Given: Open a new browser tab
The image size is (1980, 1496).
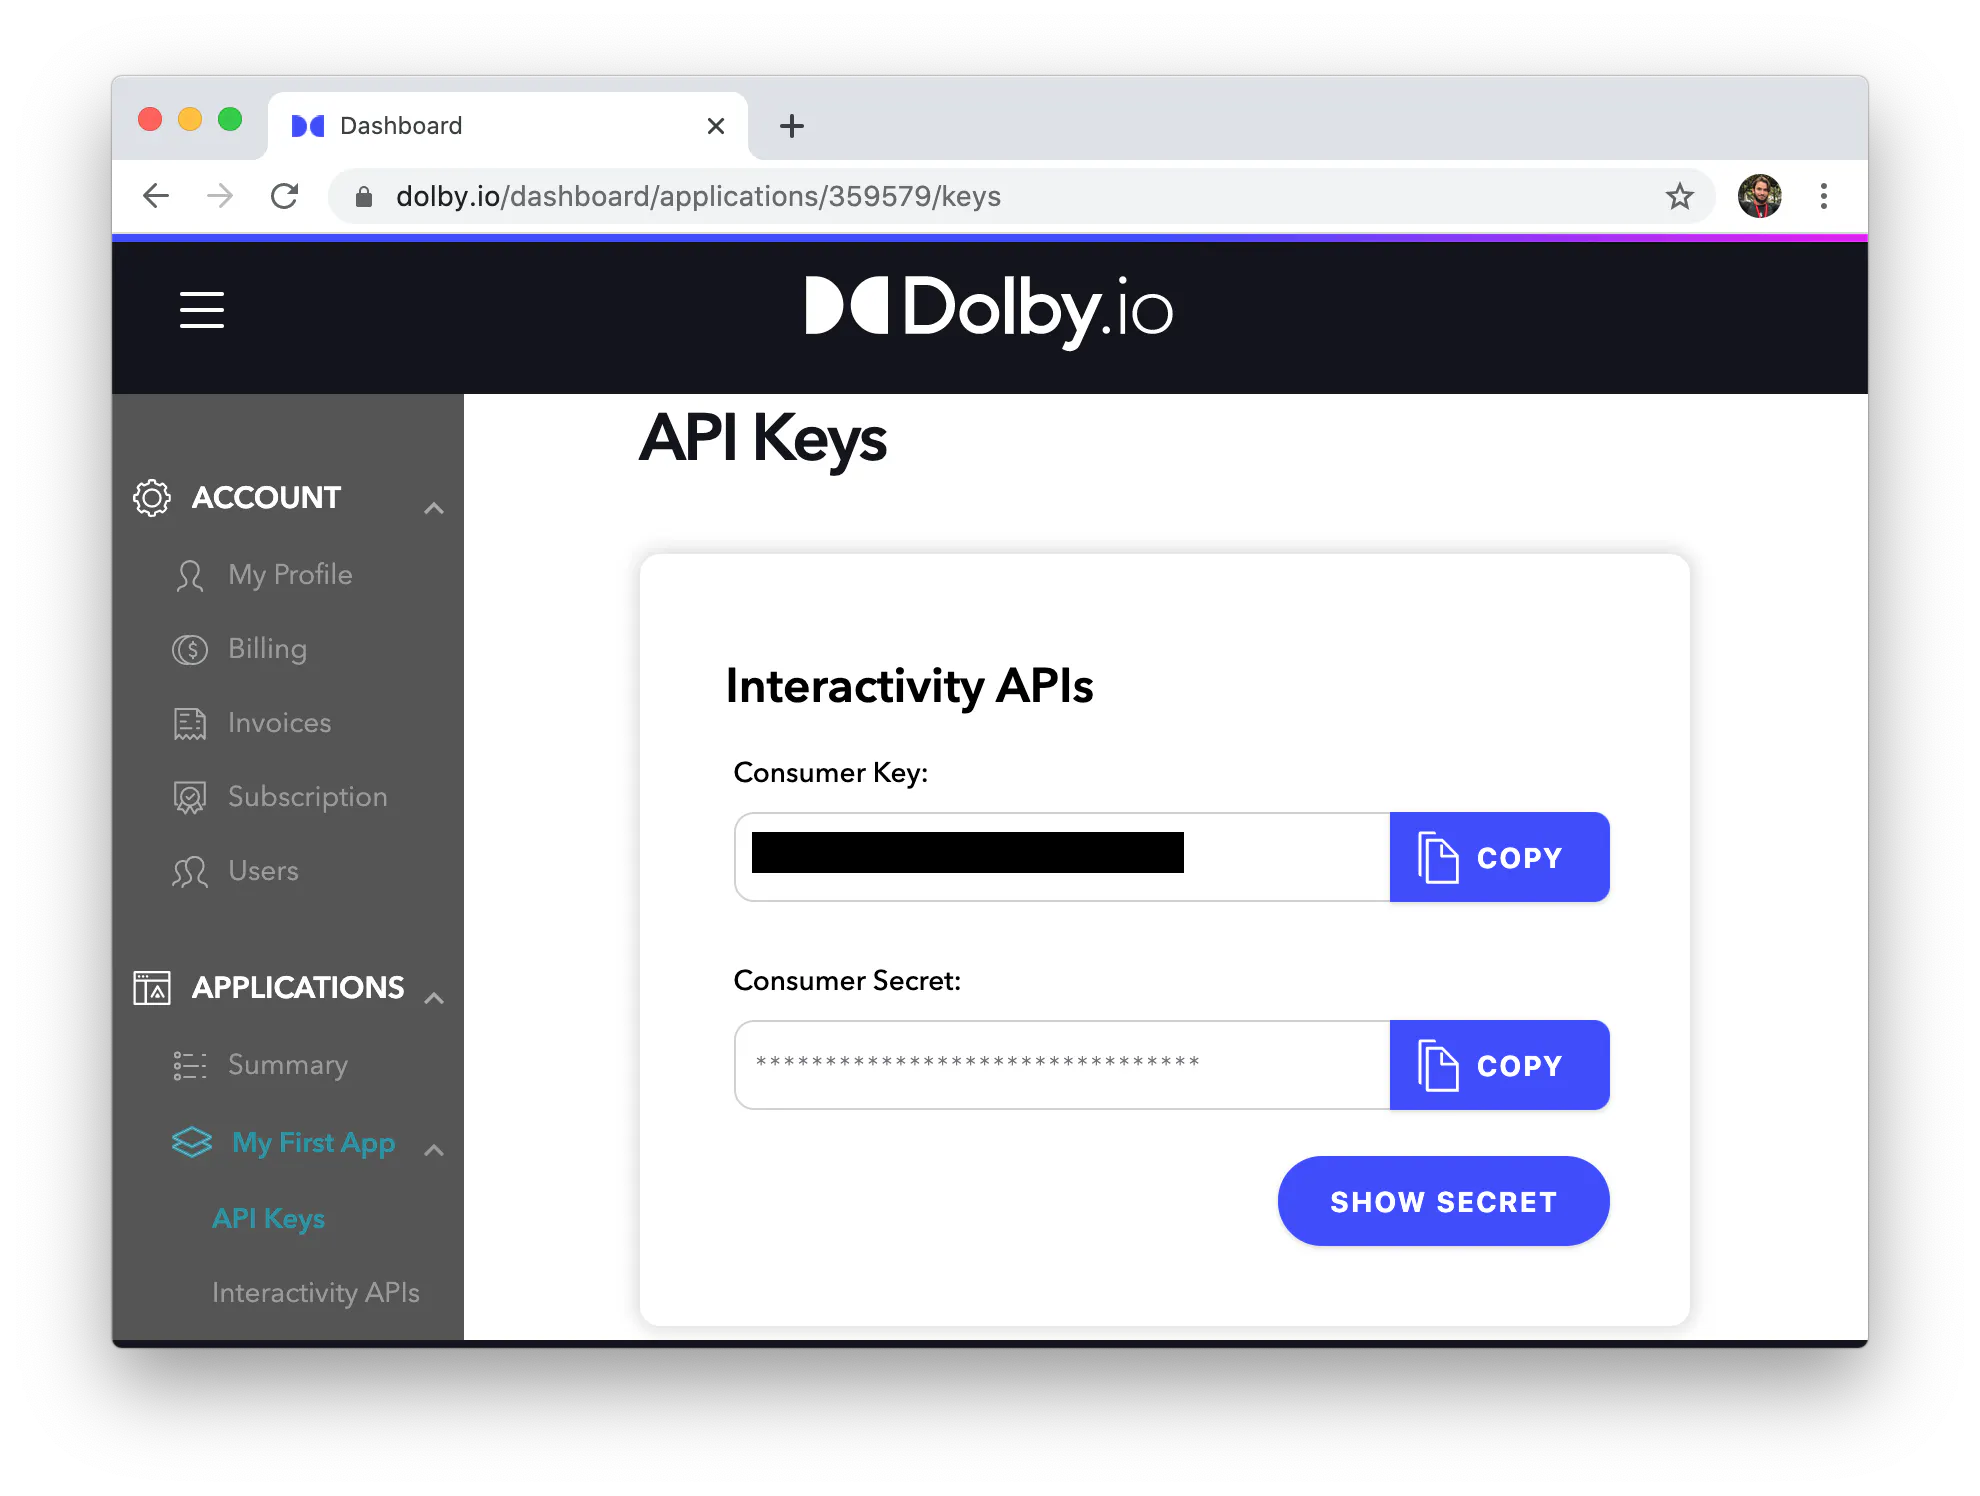Looking at the screenshot, I should (791, 126).
